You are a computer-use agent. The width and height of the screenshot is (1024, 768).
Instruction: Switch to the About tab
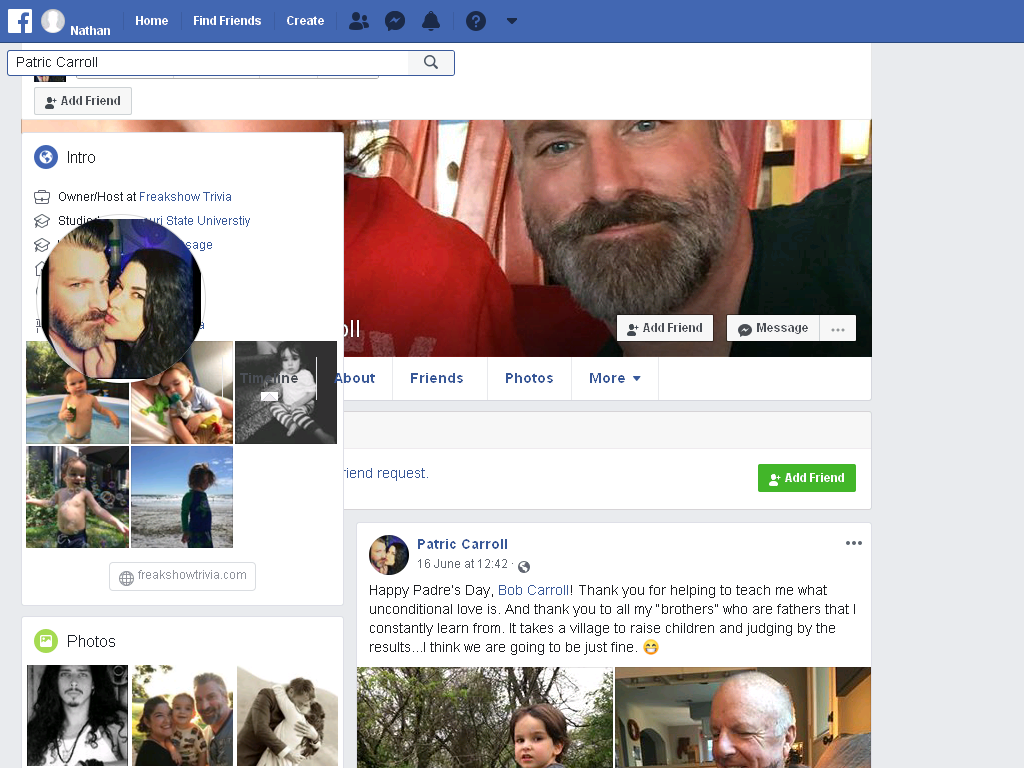(x=356, y=378)
